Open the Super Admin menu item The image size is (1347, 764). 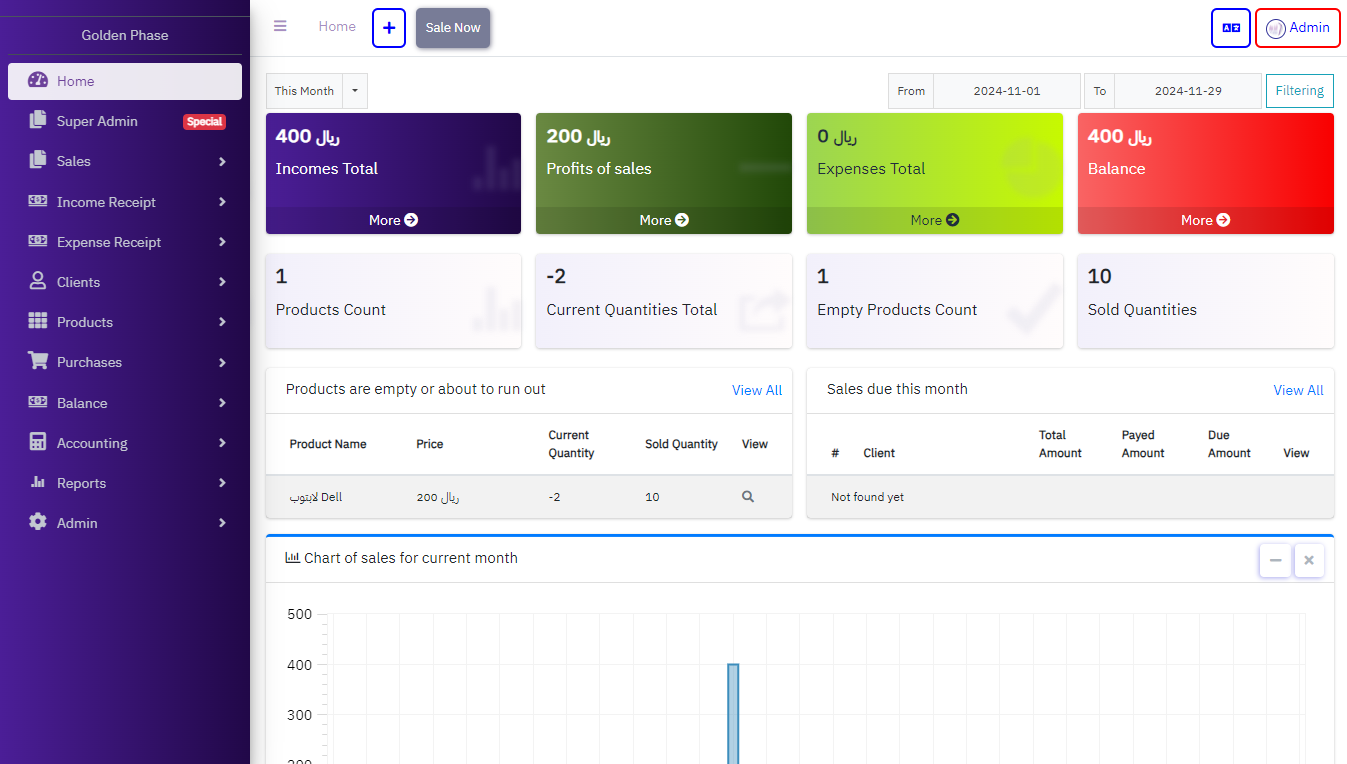(x=125, y=121)
